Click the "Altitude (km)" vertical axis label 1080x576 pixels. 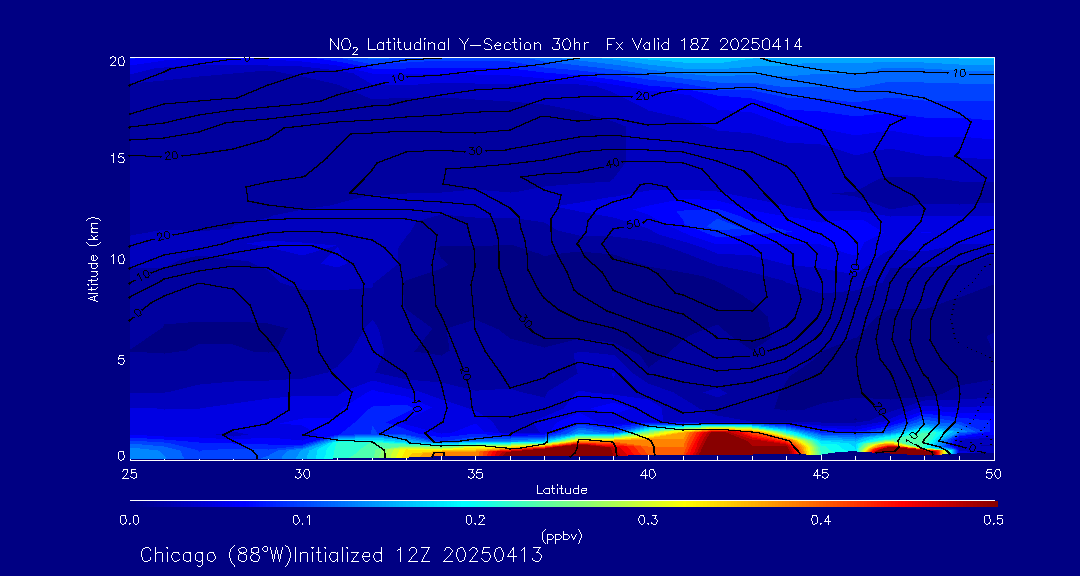coord(93,258)
